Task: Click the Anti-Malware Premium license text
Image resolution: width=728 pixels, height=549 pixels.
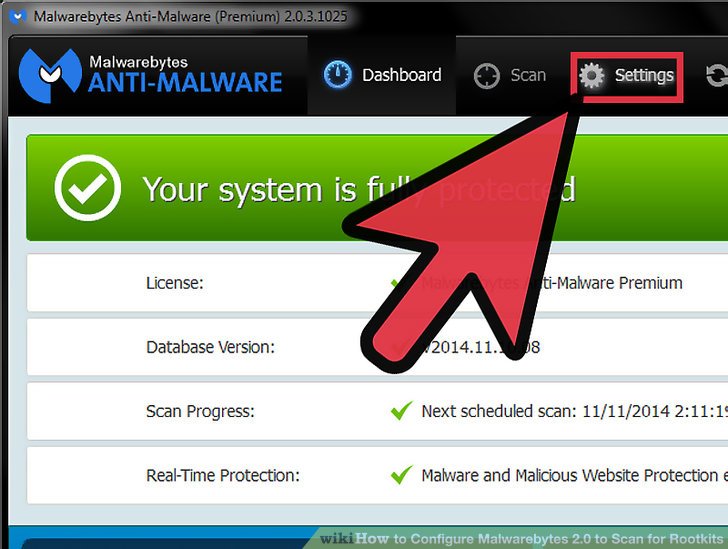Action: click(552, 283)
